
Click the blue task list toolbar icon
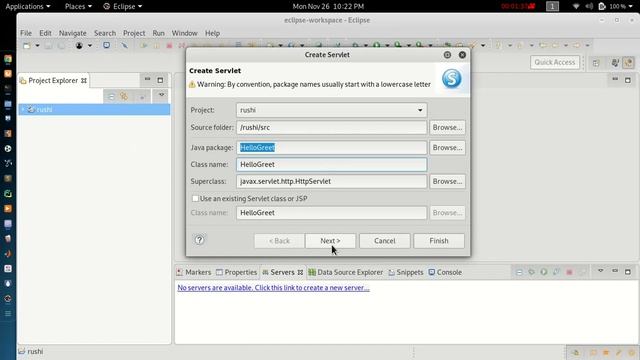[107, 45]
